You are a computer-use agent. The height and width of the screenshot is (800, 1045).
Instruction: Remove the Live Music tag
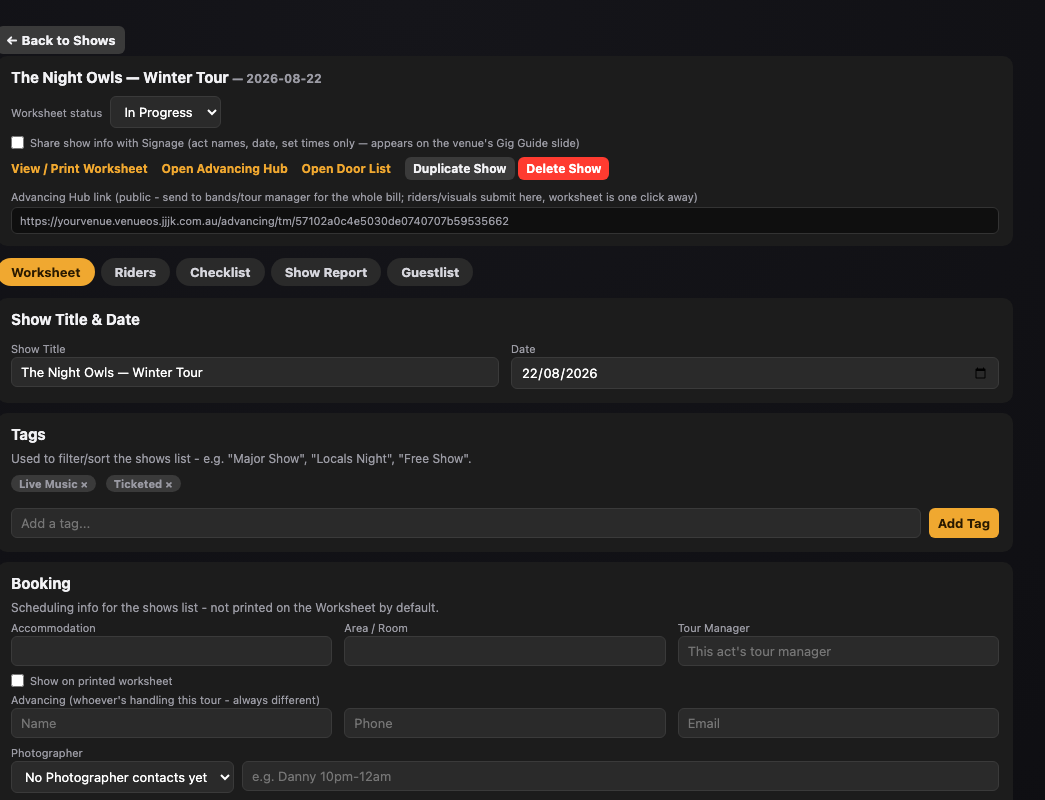click(x=84, y=485)
